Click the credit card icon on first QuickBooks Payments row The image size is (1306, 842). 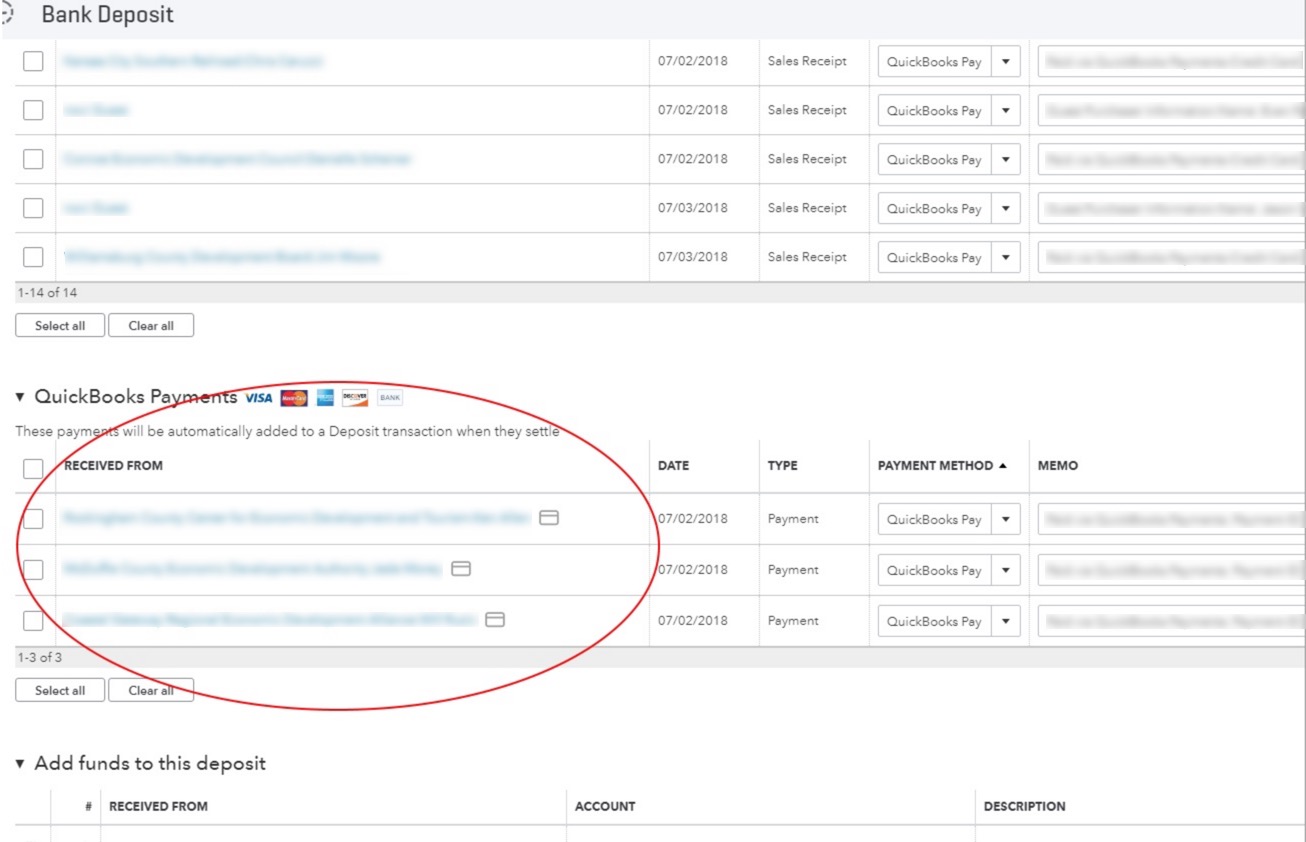(549, 518)
